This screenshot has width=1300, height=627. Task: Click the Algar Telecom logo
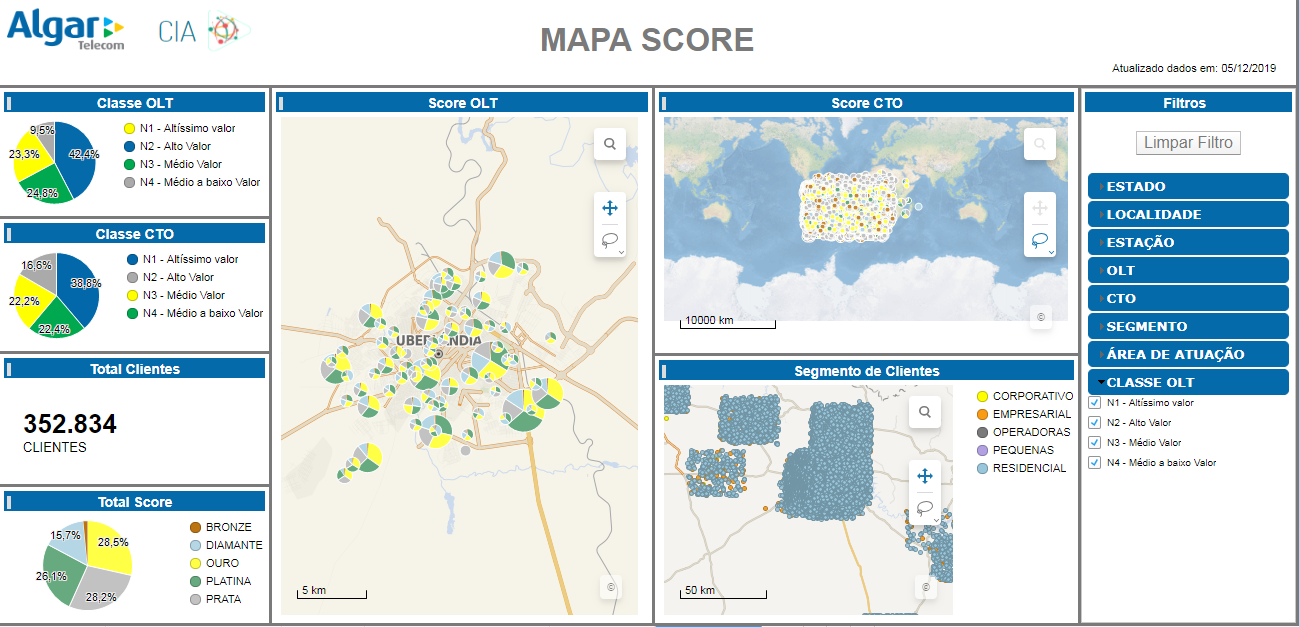pyautogui.click(x=66, y=28)
